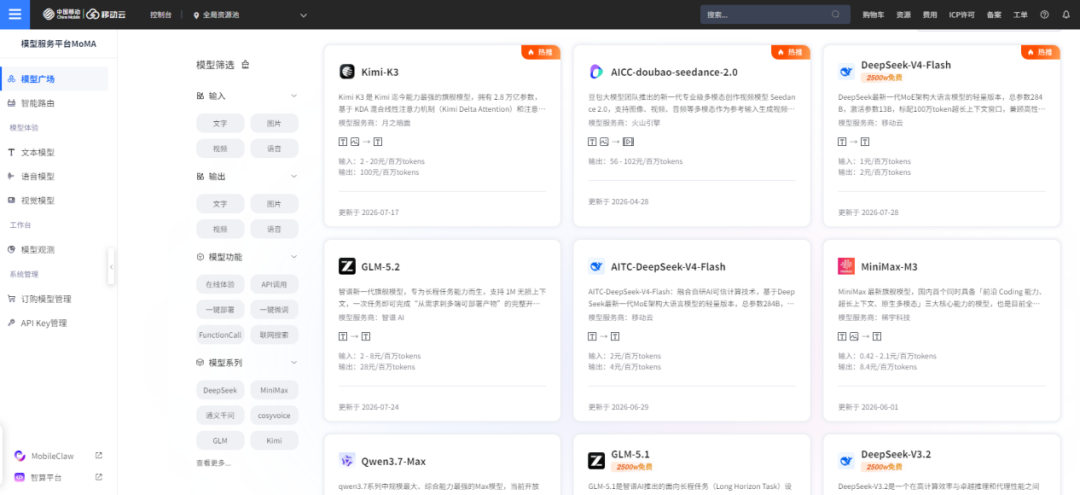The width and height of the screenshot is (1080, 495).
Task: Open the notifications bell icon
Action: [x=1066, y=14]
